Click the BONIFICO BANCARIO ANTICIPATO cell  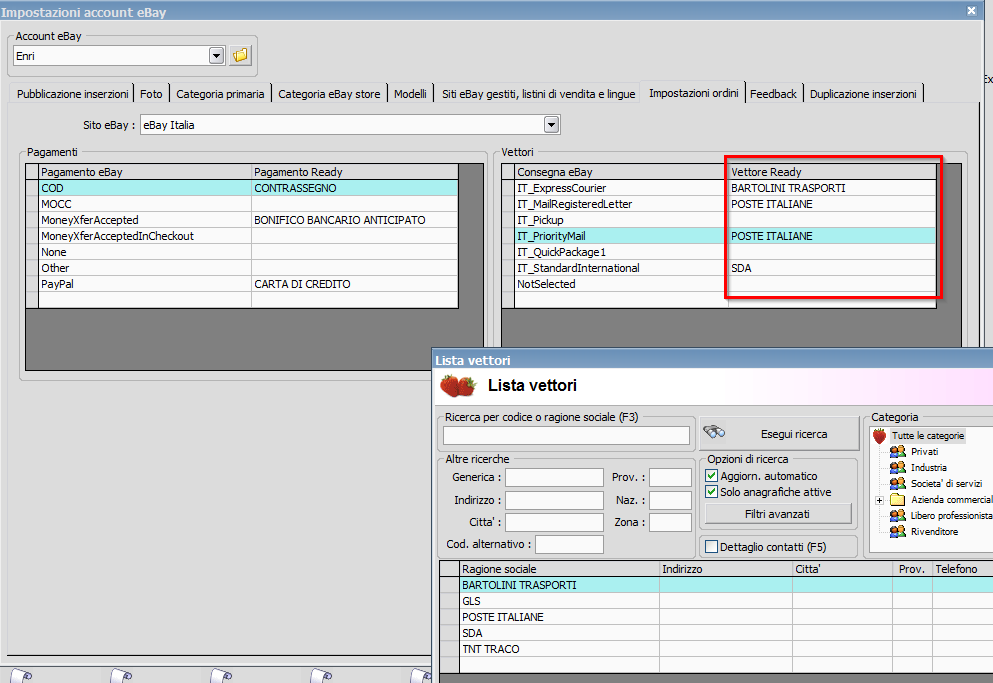pyautogui.click(x=354, y=220)
